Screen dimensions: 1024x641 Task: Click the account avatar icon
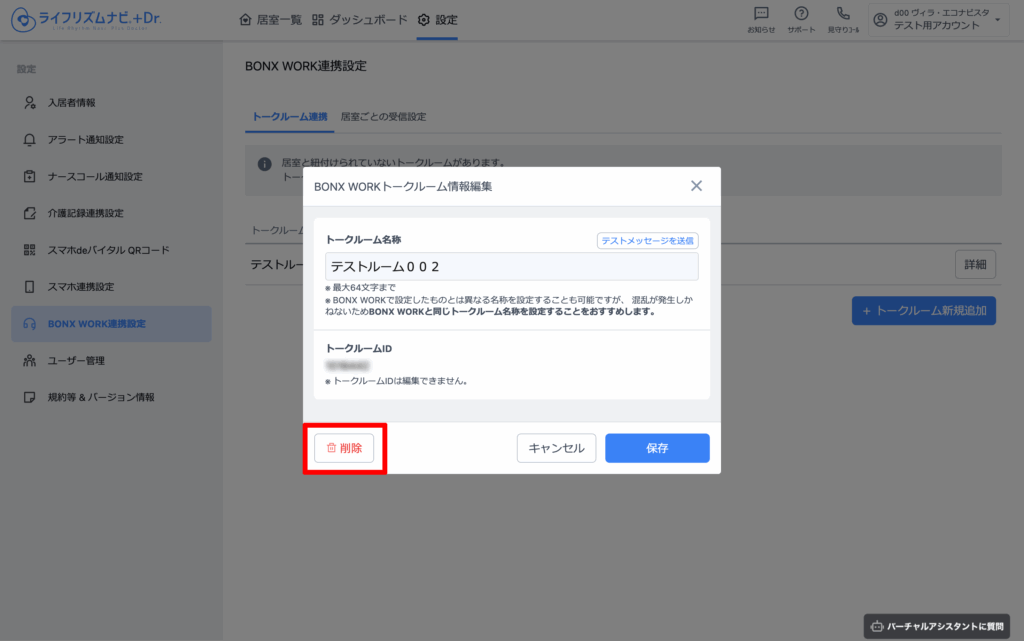pyautogui.click(x=880, y=20)
